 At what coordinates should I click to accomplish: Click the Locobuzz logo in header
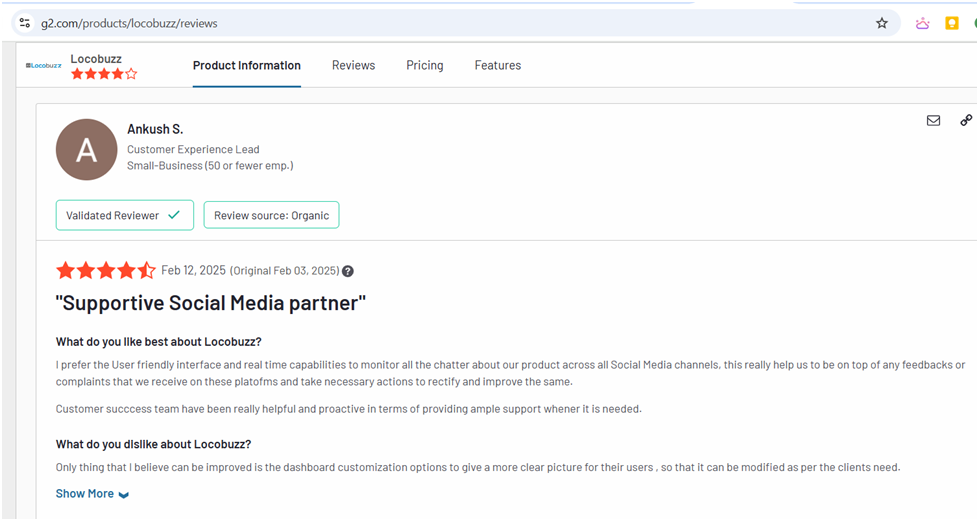coord(44,66)
